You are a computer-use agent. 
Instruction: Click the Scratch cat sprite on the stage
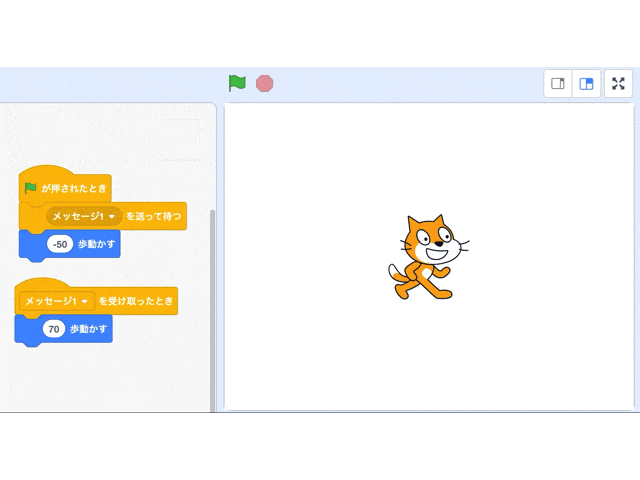[428, 257]
